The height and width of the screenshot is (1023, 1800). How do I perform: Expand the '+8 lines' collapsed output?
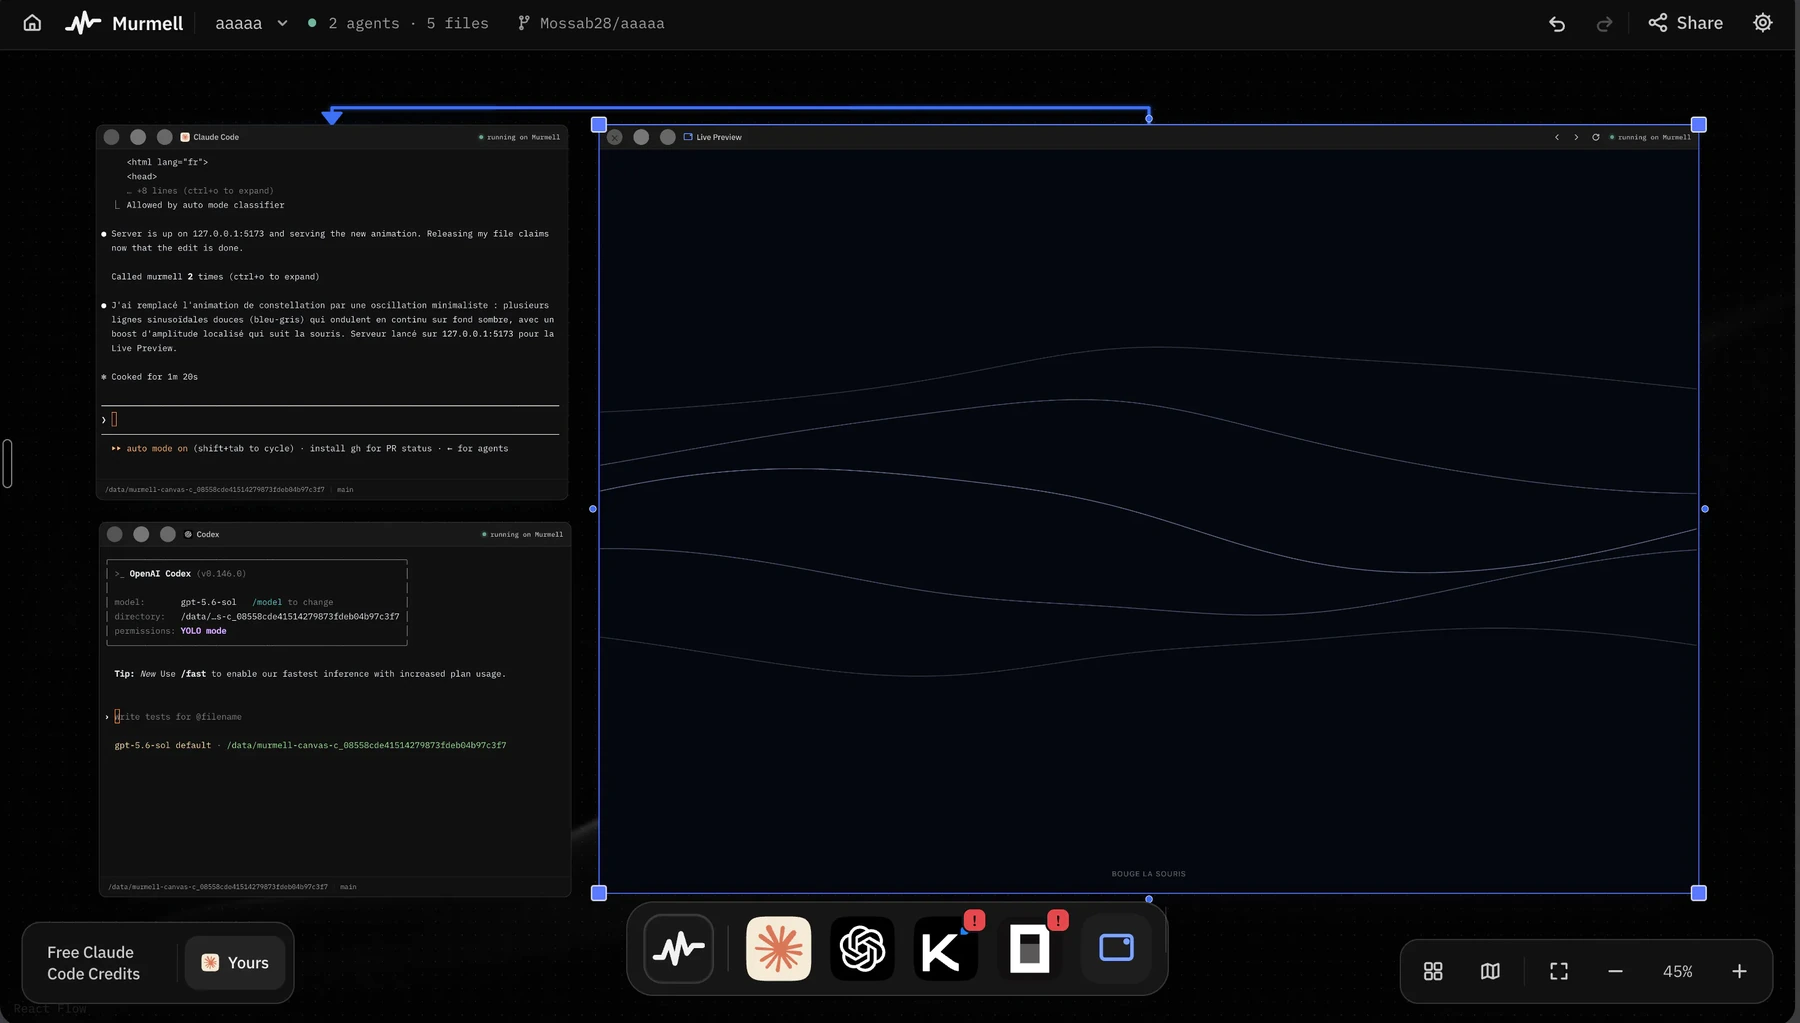200,191
